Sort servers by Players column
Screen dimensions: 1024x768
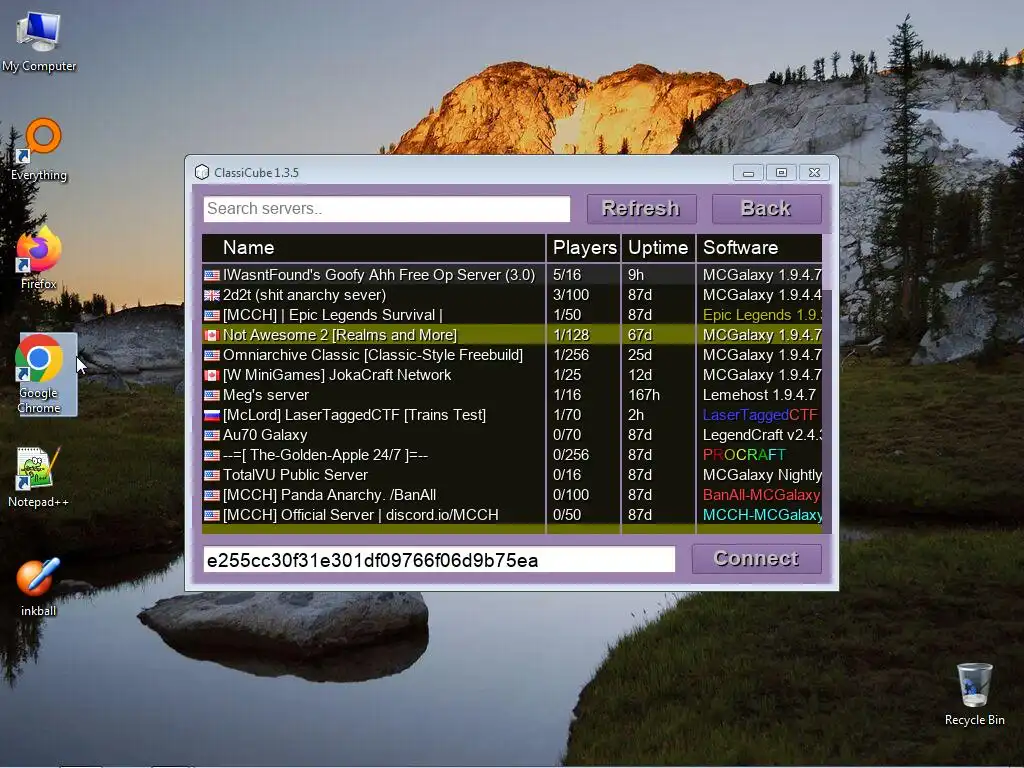[584, 248]
